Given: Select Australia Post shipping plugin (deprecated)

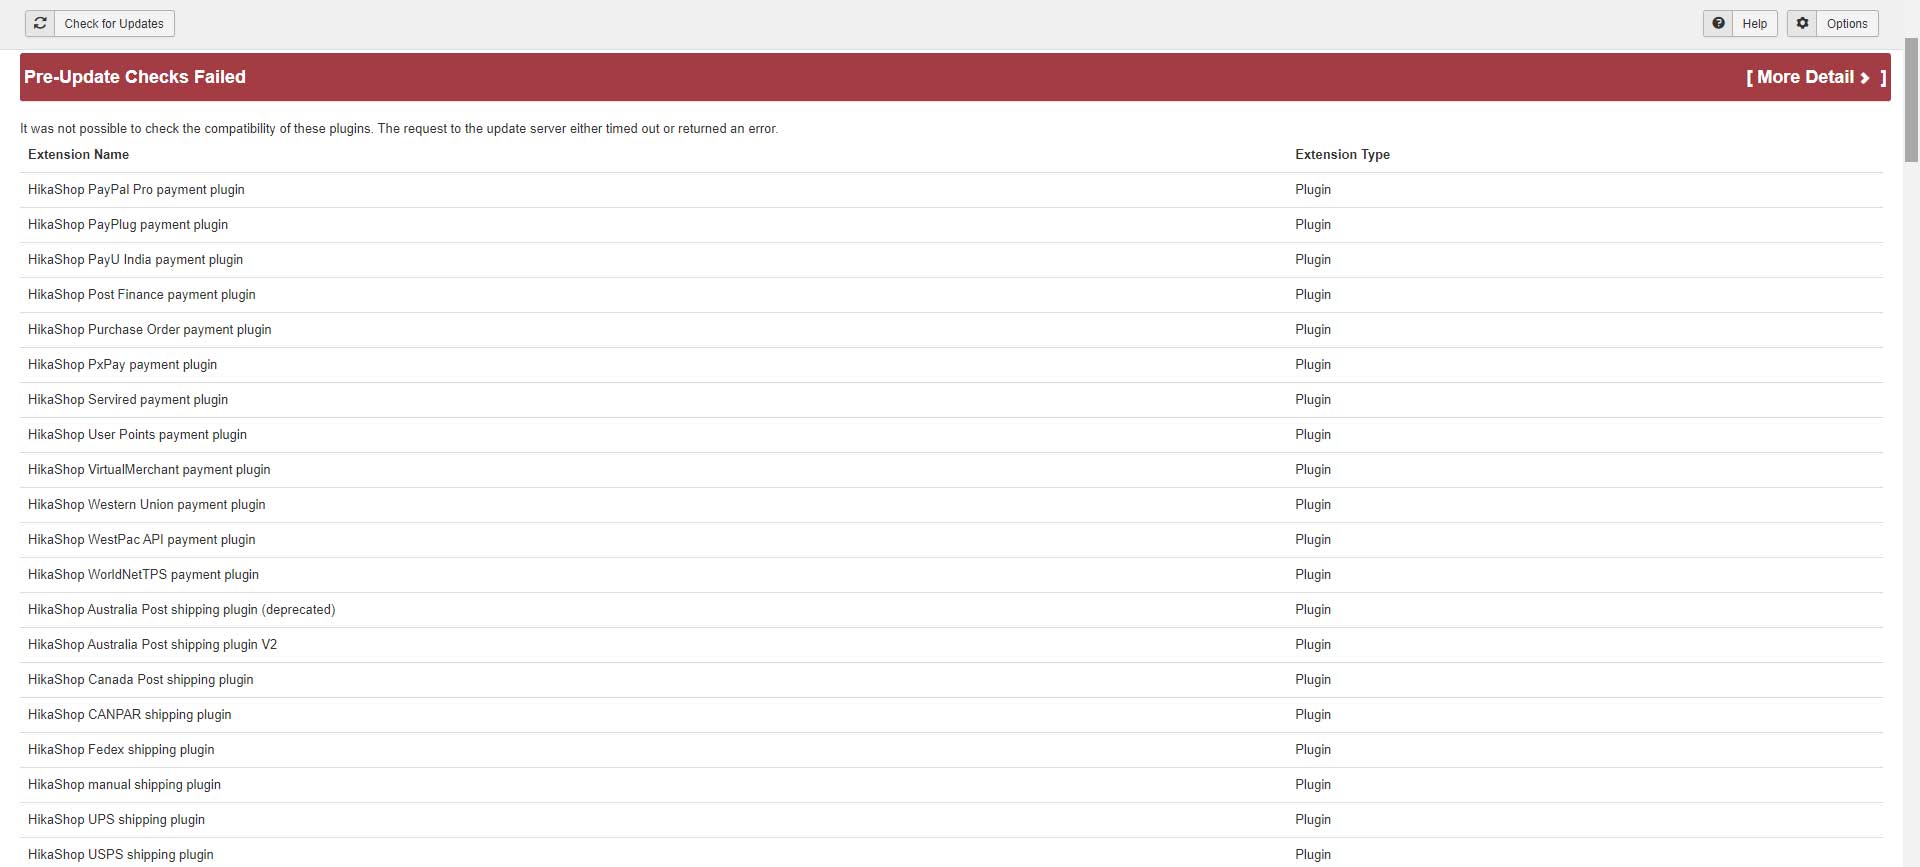Looking at the screenshot, I should 182,610.
